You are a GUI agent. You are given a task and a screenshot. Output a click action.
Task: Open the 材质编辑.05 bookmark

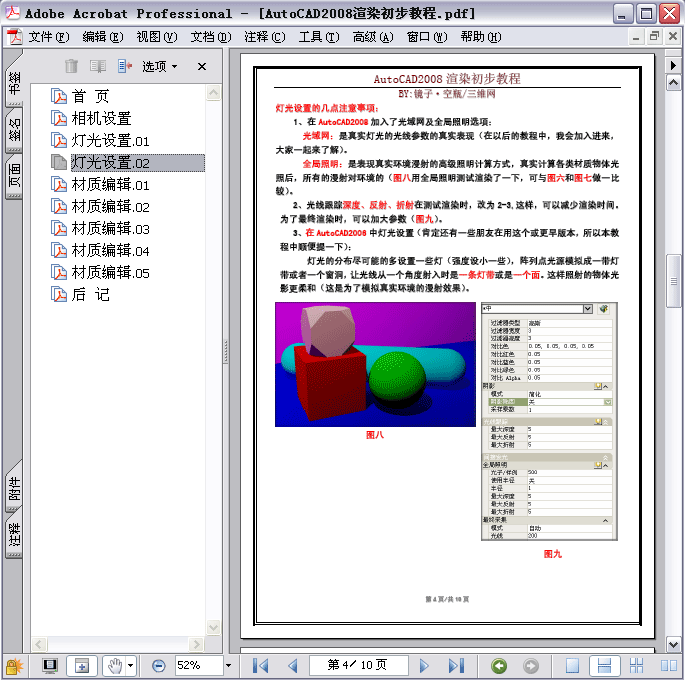coord(111,273)
